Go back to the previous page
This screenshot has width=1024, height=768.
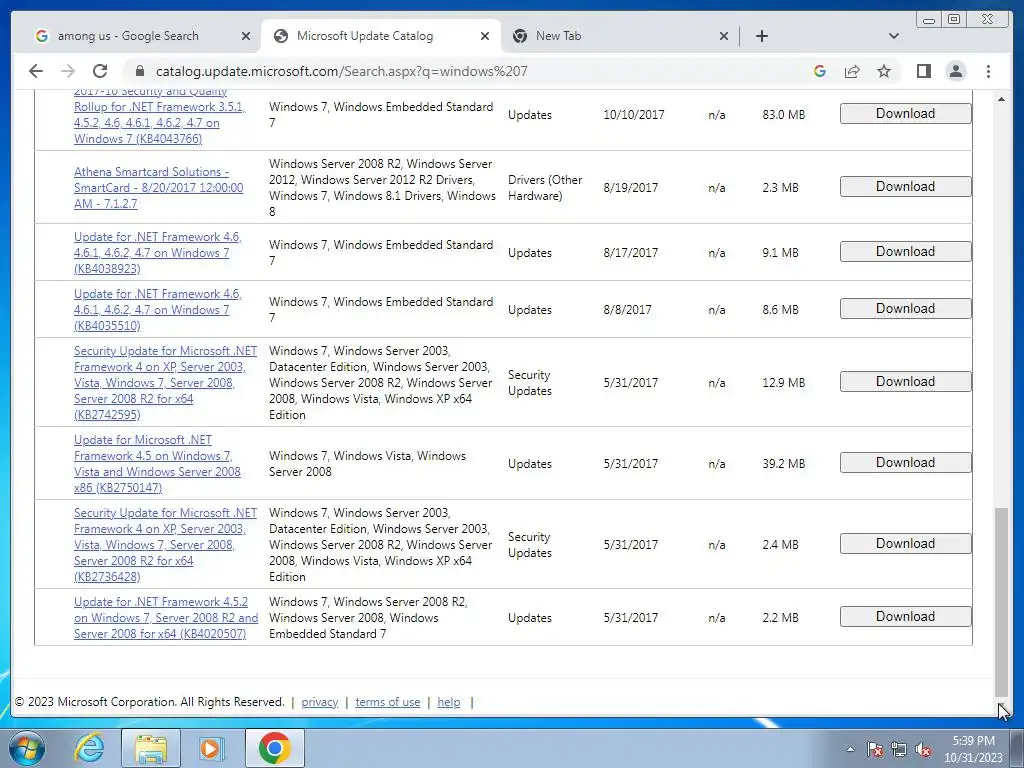click(36, 71)
